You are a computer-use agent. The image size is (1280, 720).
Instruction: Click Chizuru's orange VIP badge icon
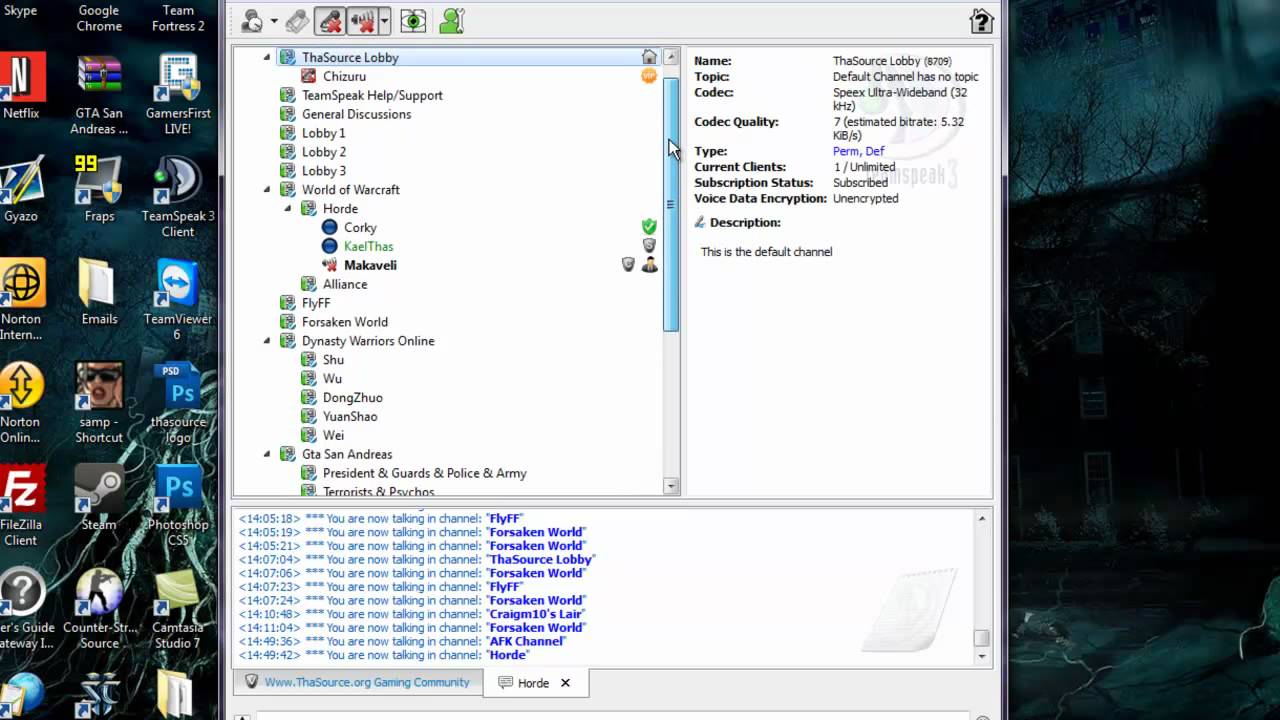click(649, 76)
